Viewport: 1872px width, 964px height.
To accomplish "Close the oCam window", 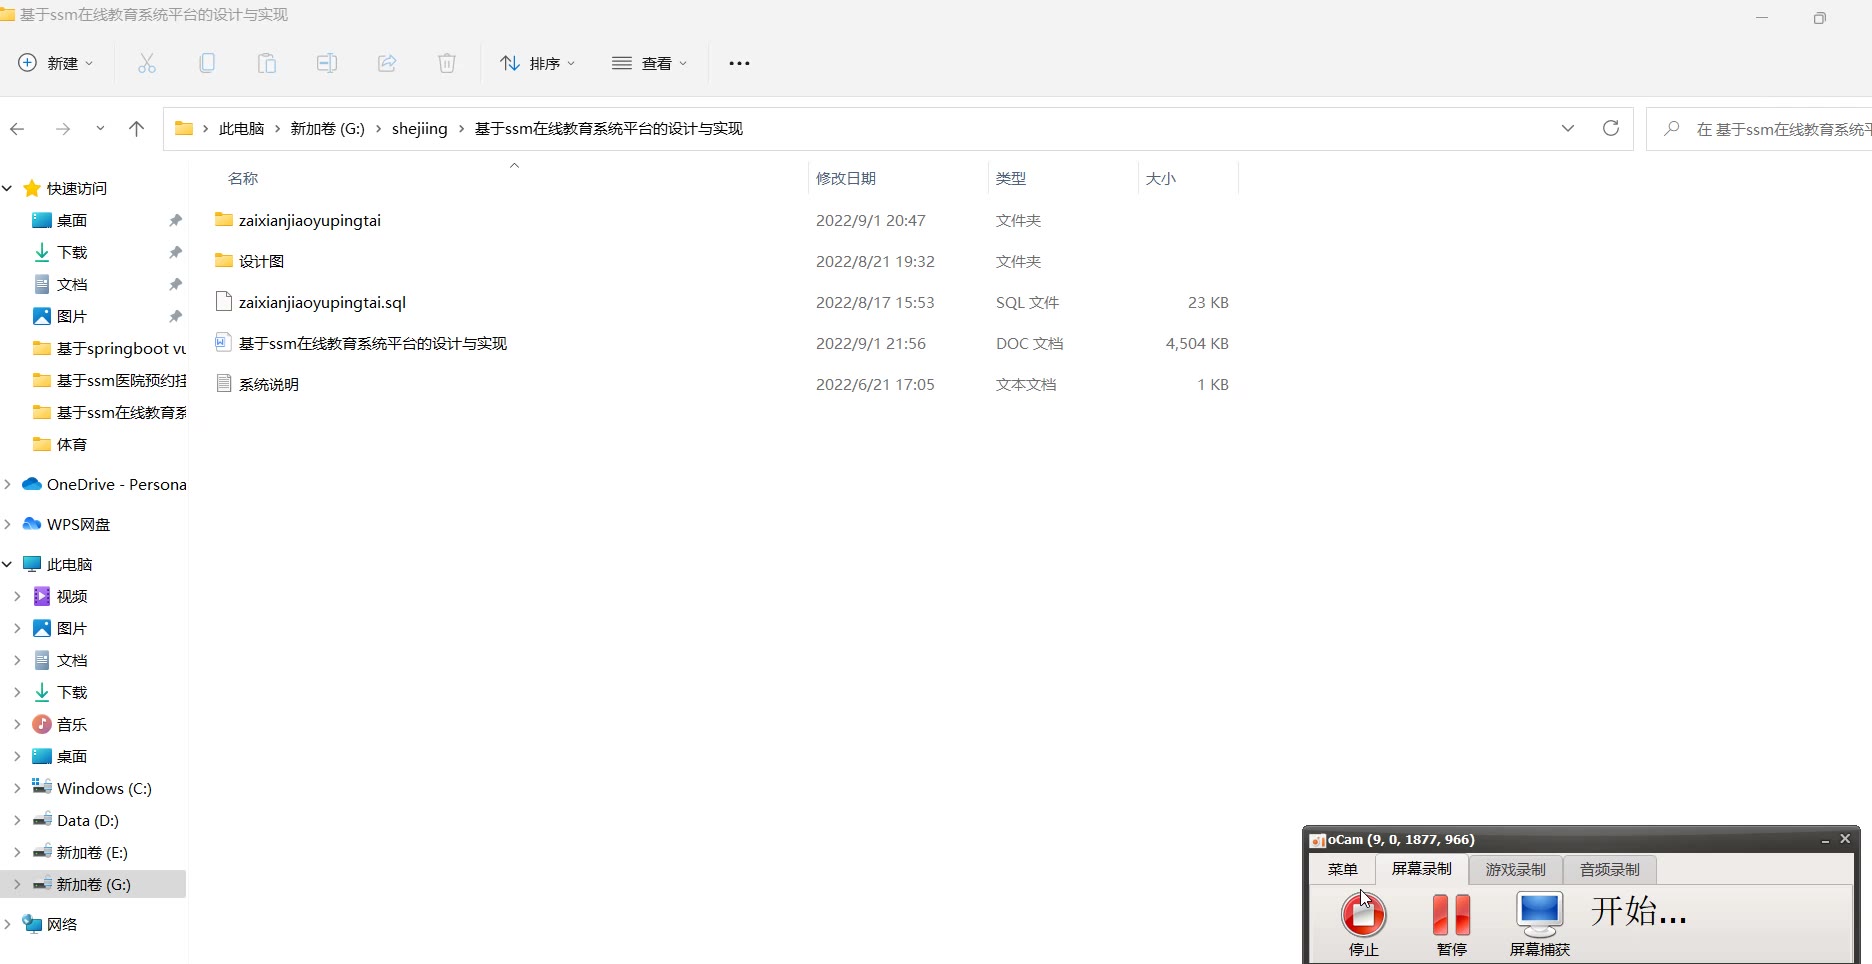I will click(1845, 838).
